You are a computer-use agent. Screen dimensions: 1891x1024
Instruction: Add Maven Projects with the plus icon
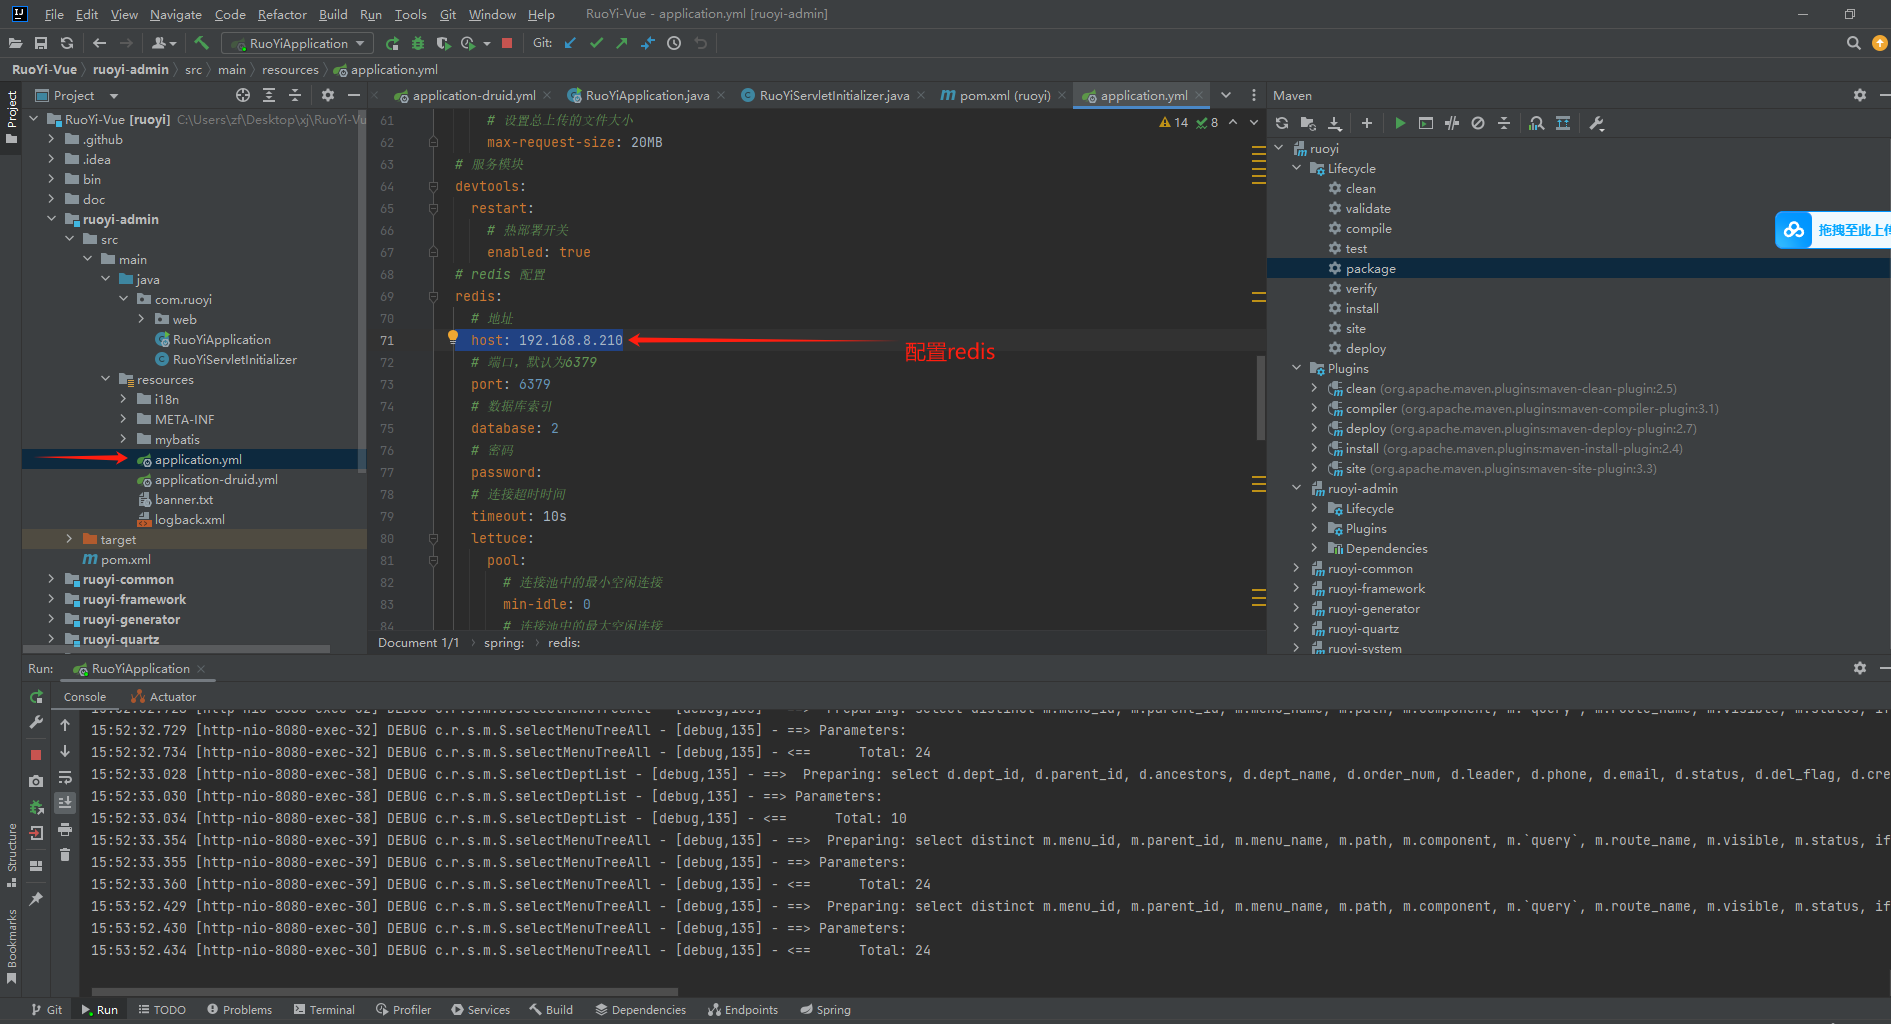(x=1367, y=123)
